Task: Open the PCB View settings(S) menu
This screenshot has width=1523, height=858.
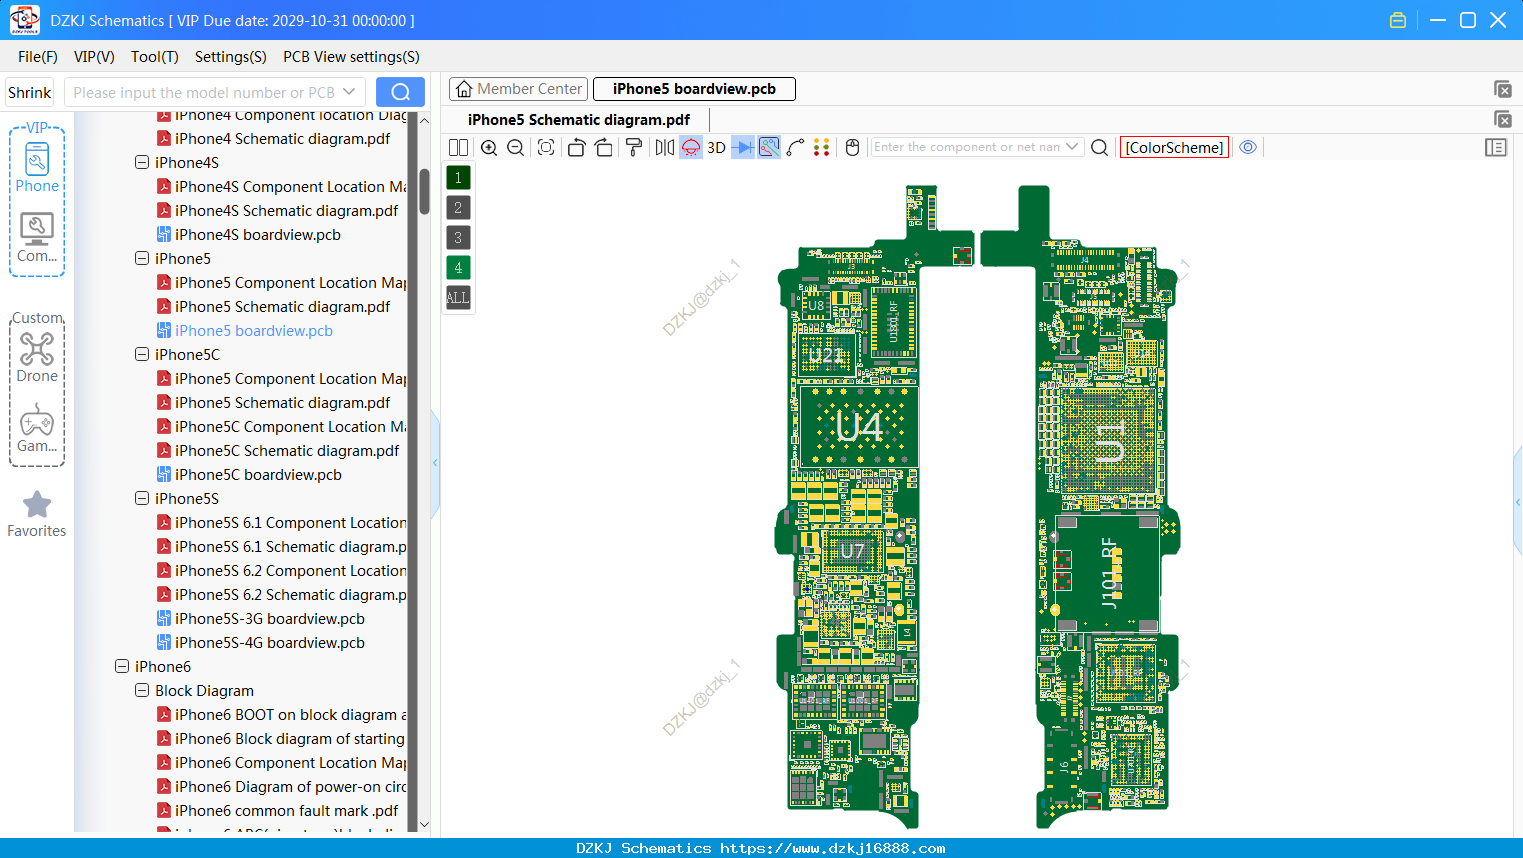Action: tap(351, 57)
